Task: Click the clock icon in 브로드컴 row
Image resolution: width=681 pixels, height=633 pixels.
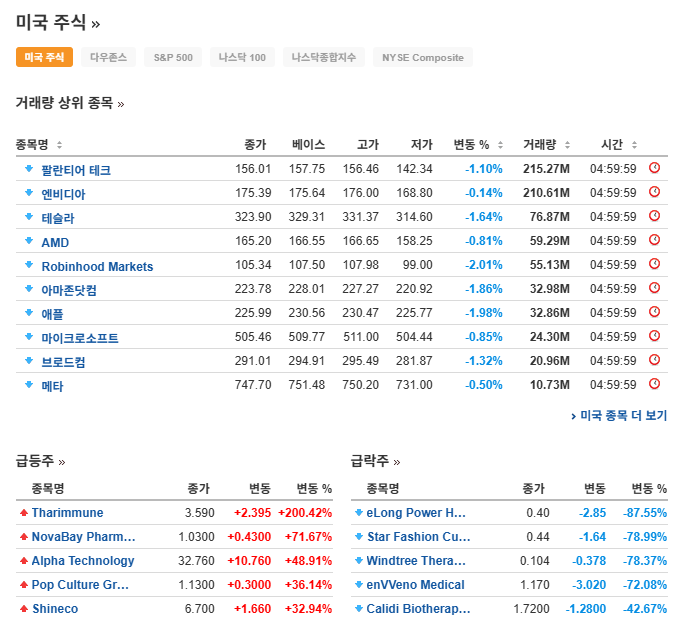Action: 655,360
